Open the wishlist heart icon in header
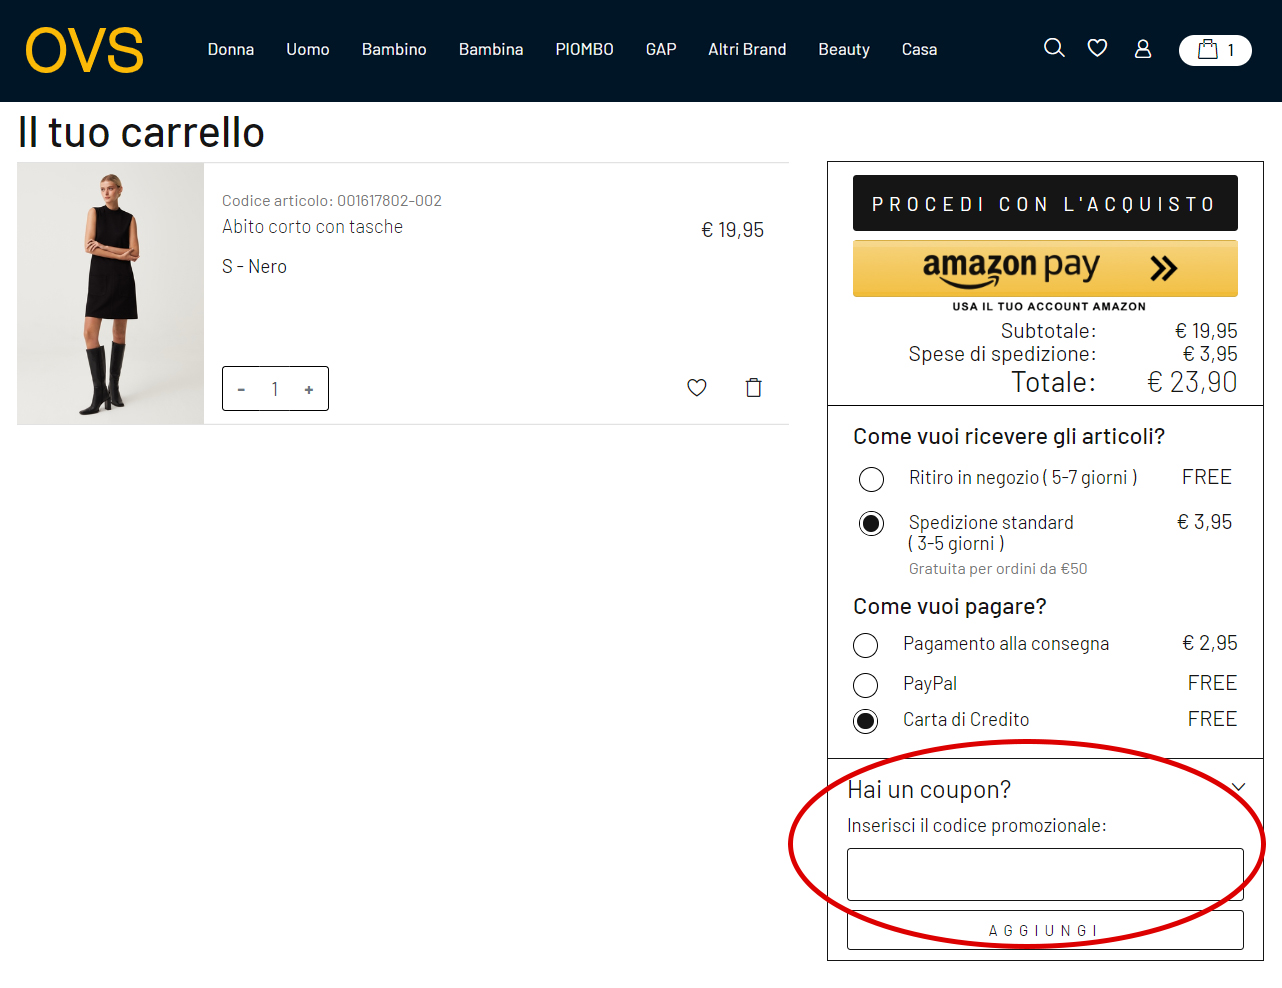Viewport: 1282px width, 988px height. (1097, 47)
